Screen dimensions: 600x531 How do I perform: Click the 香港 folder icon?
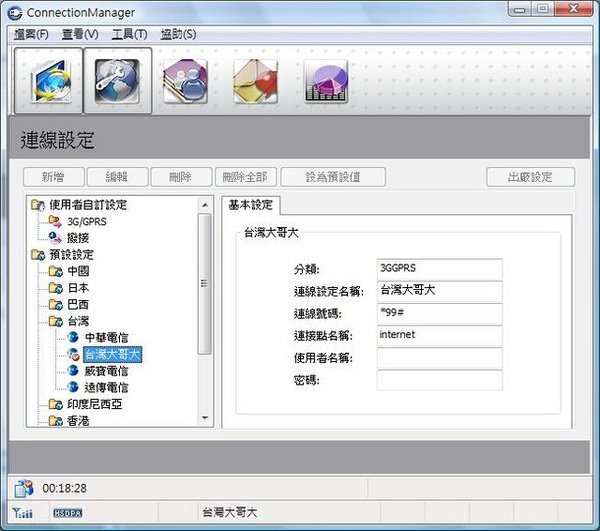56,421
